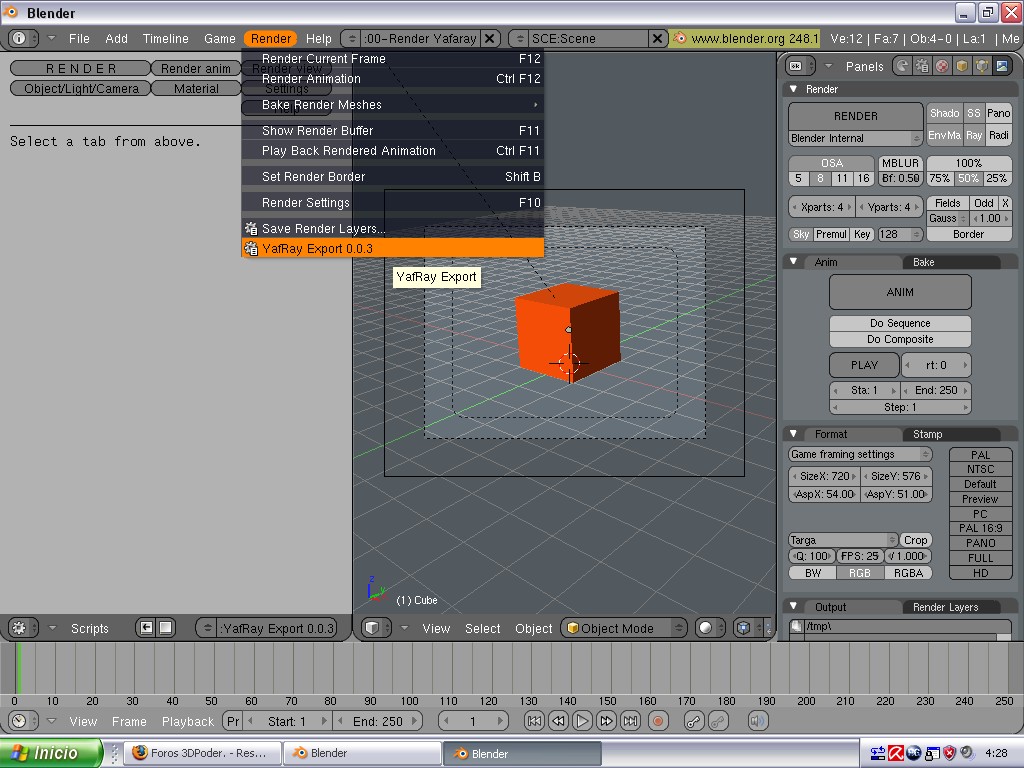
Task: Jump to the timeline start frame
Action: pyautogui.click(x=534, y=721)
